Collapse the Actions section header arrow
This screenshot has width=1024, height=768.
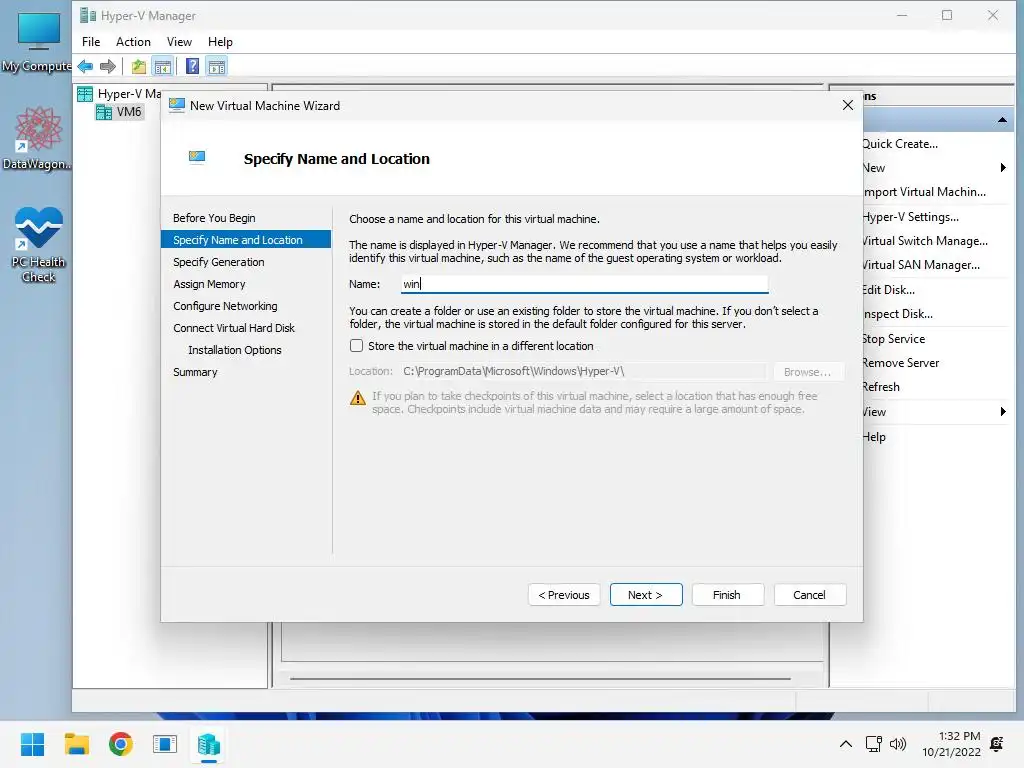pyautogui.click(x=1002, y=120)
